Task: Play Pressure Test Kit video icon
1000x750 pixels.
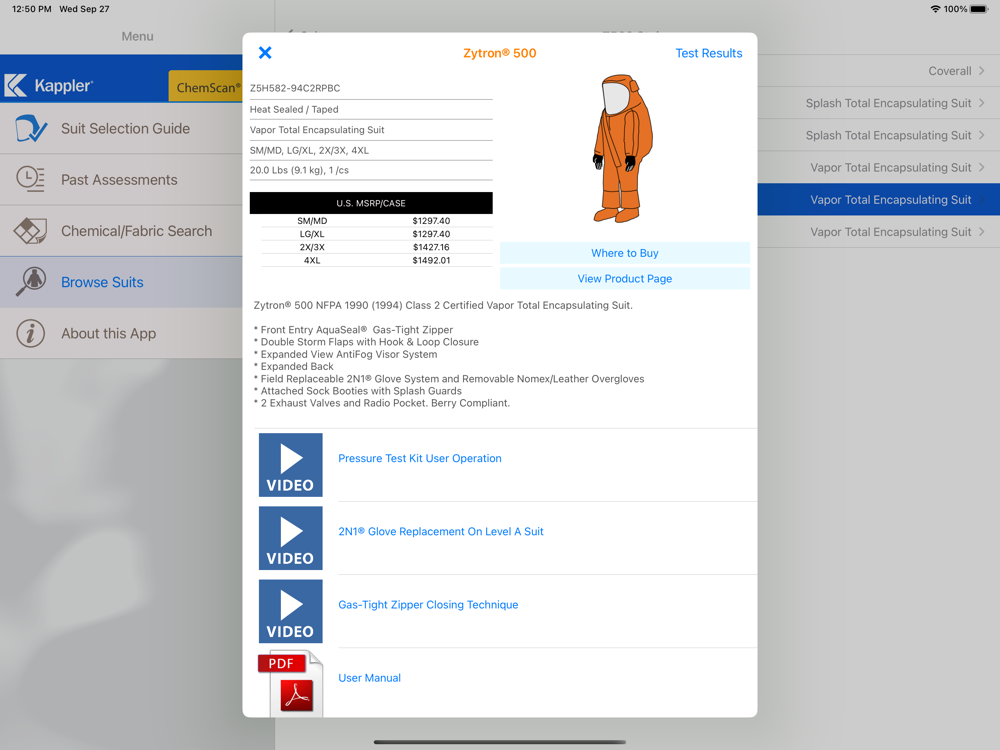Action: point(291,465)
